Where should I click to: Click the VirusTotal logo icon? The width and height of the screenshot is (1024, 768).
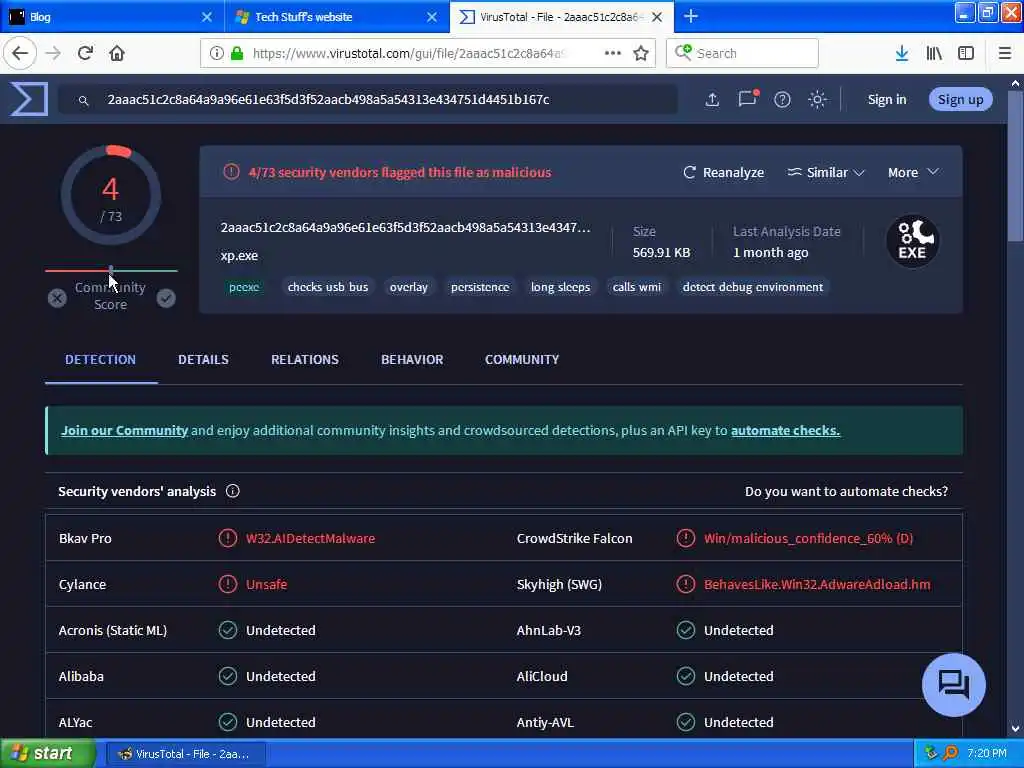[29, 99]
